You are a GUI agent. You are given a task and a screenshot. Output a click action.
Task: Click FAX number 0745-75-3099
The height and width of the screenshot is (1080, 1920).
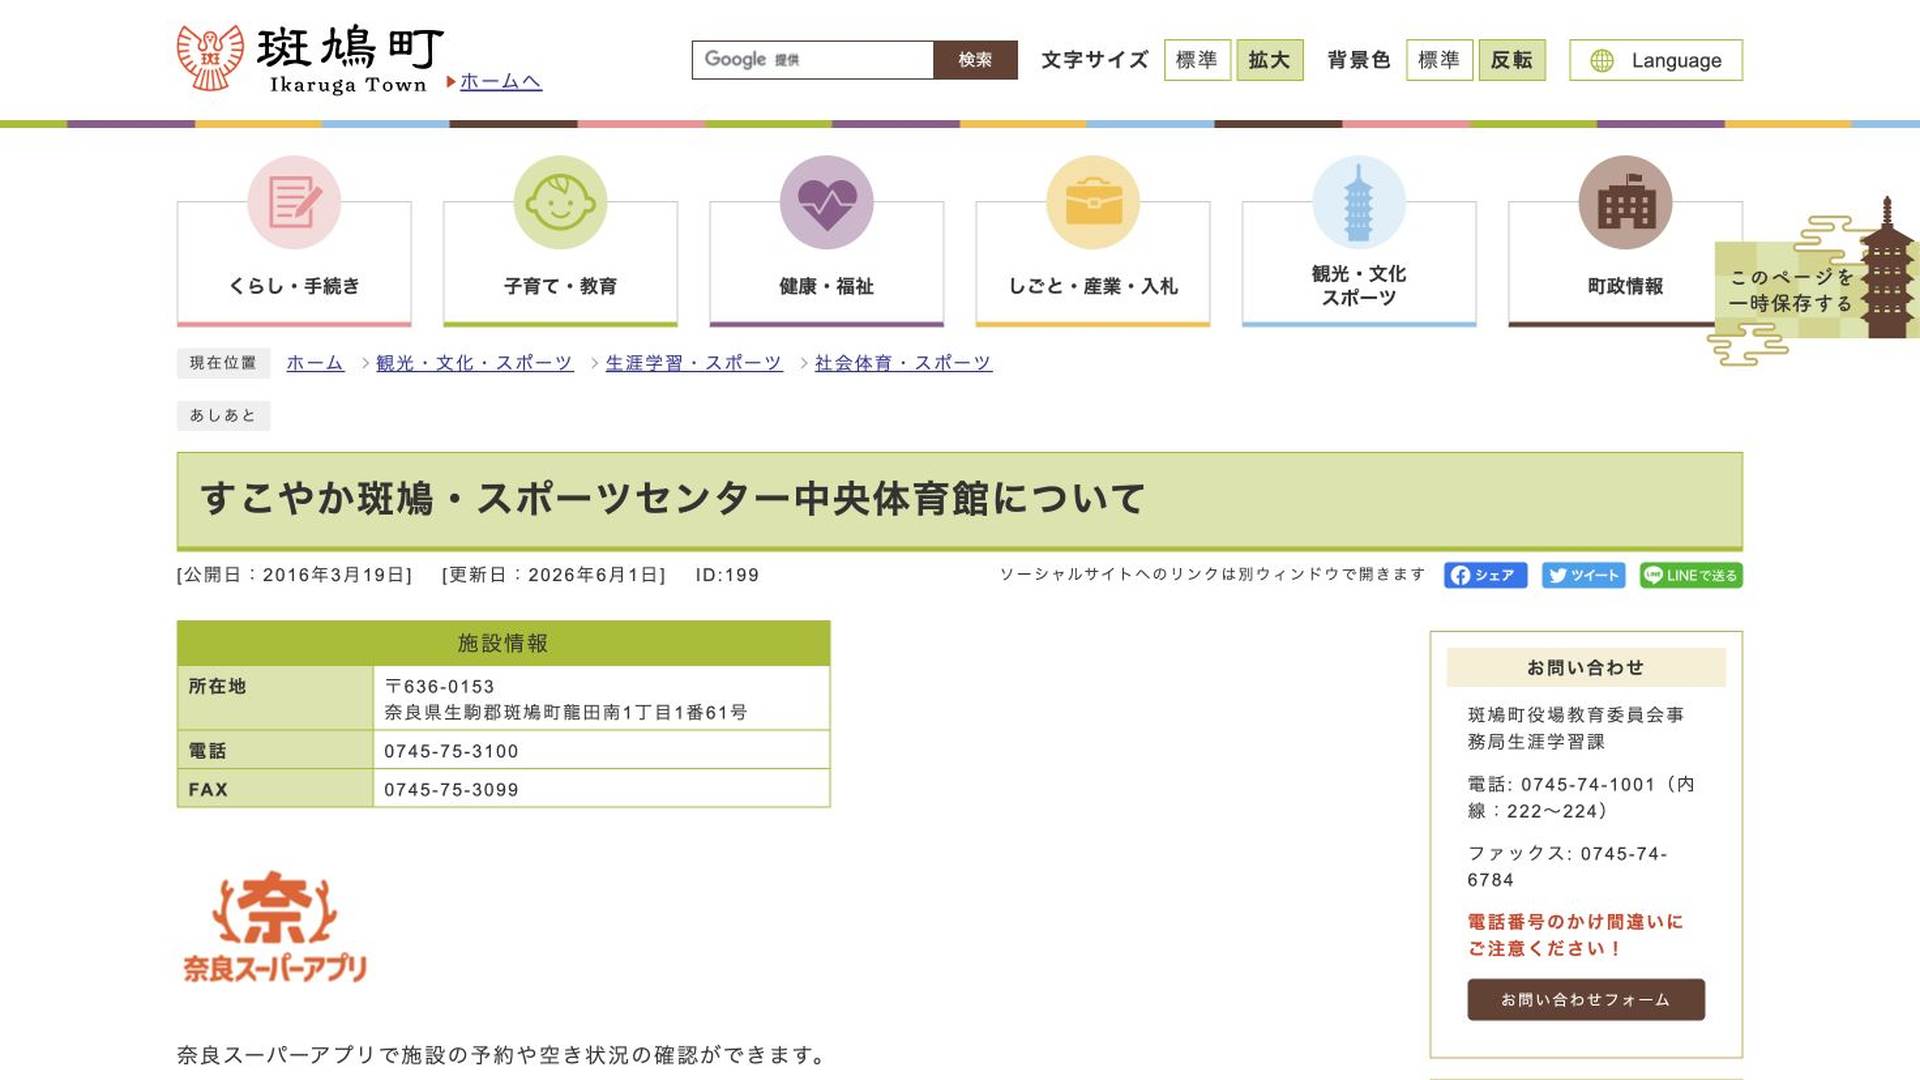pyautogui.click(x=451, y=790)
